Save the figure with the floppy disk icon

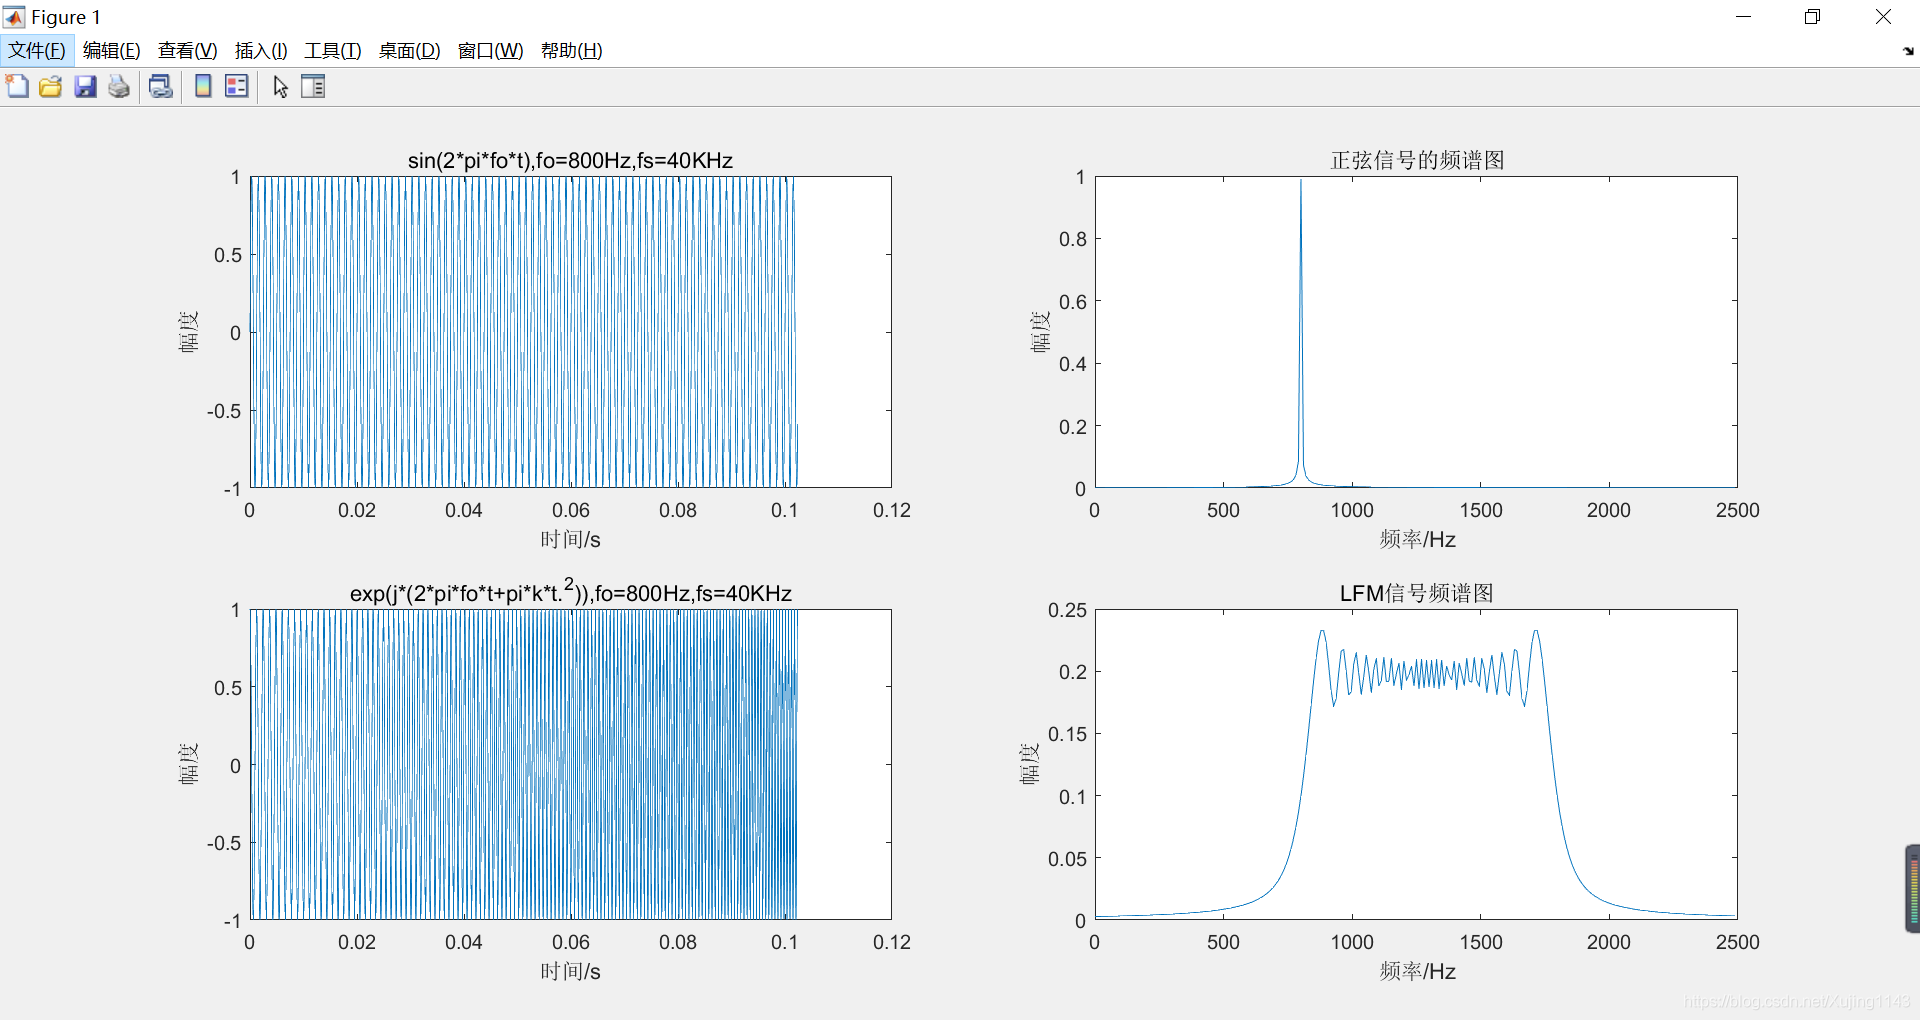pyautogui.click(x=85, y=86)
